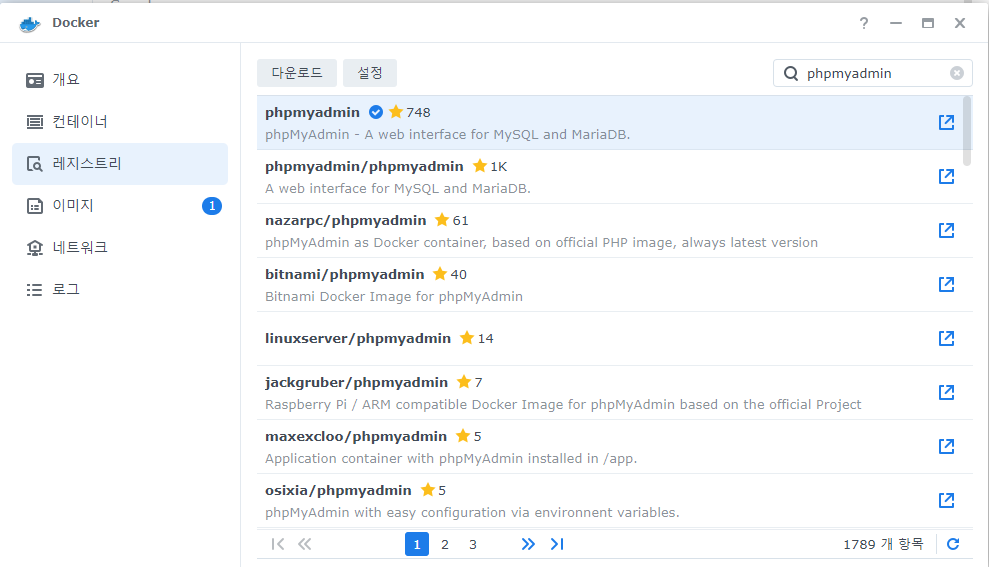Clear the phpmyadmin search text
Viewport: 989px width, 567px height.
pyautogui.click(x=957, y=73)
